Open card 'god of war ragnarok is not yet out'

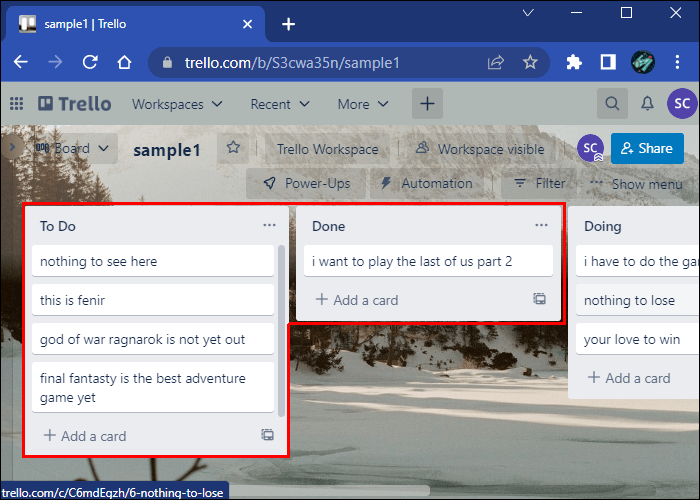(153, 339)
